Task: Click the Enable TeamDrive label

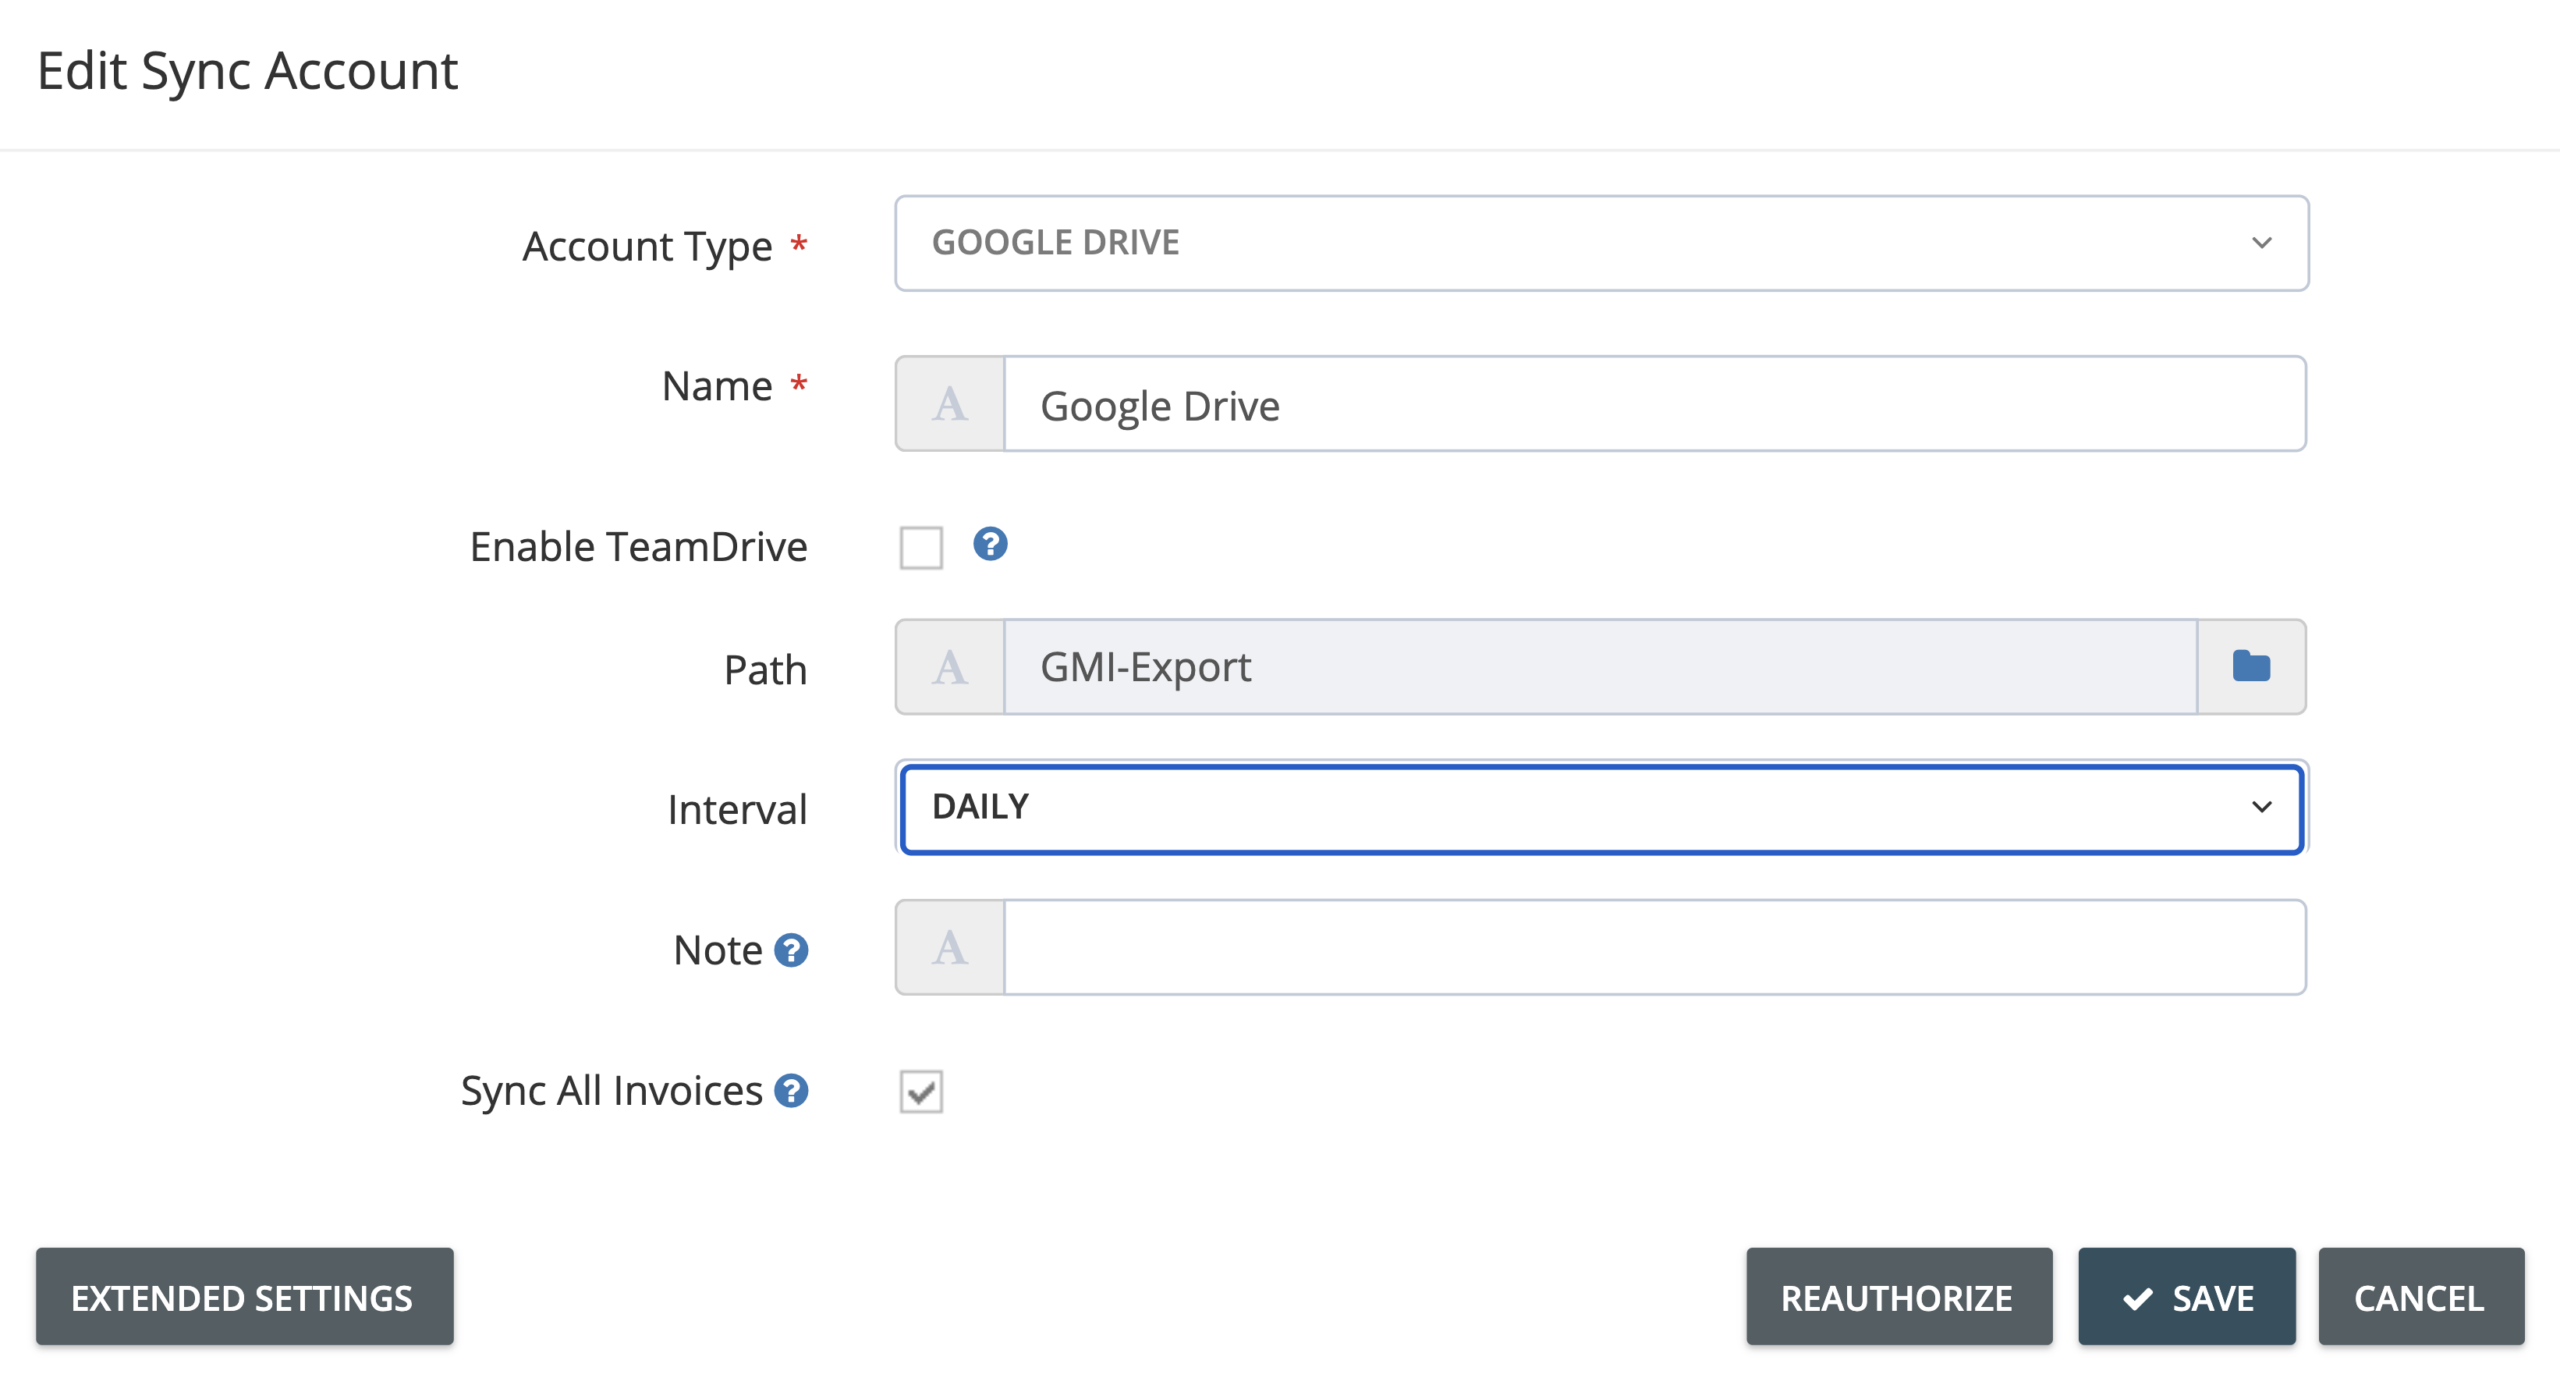Action: pos(638,547)
